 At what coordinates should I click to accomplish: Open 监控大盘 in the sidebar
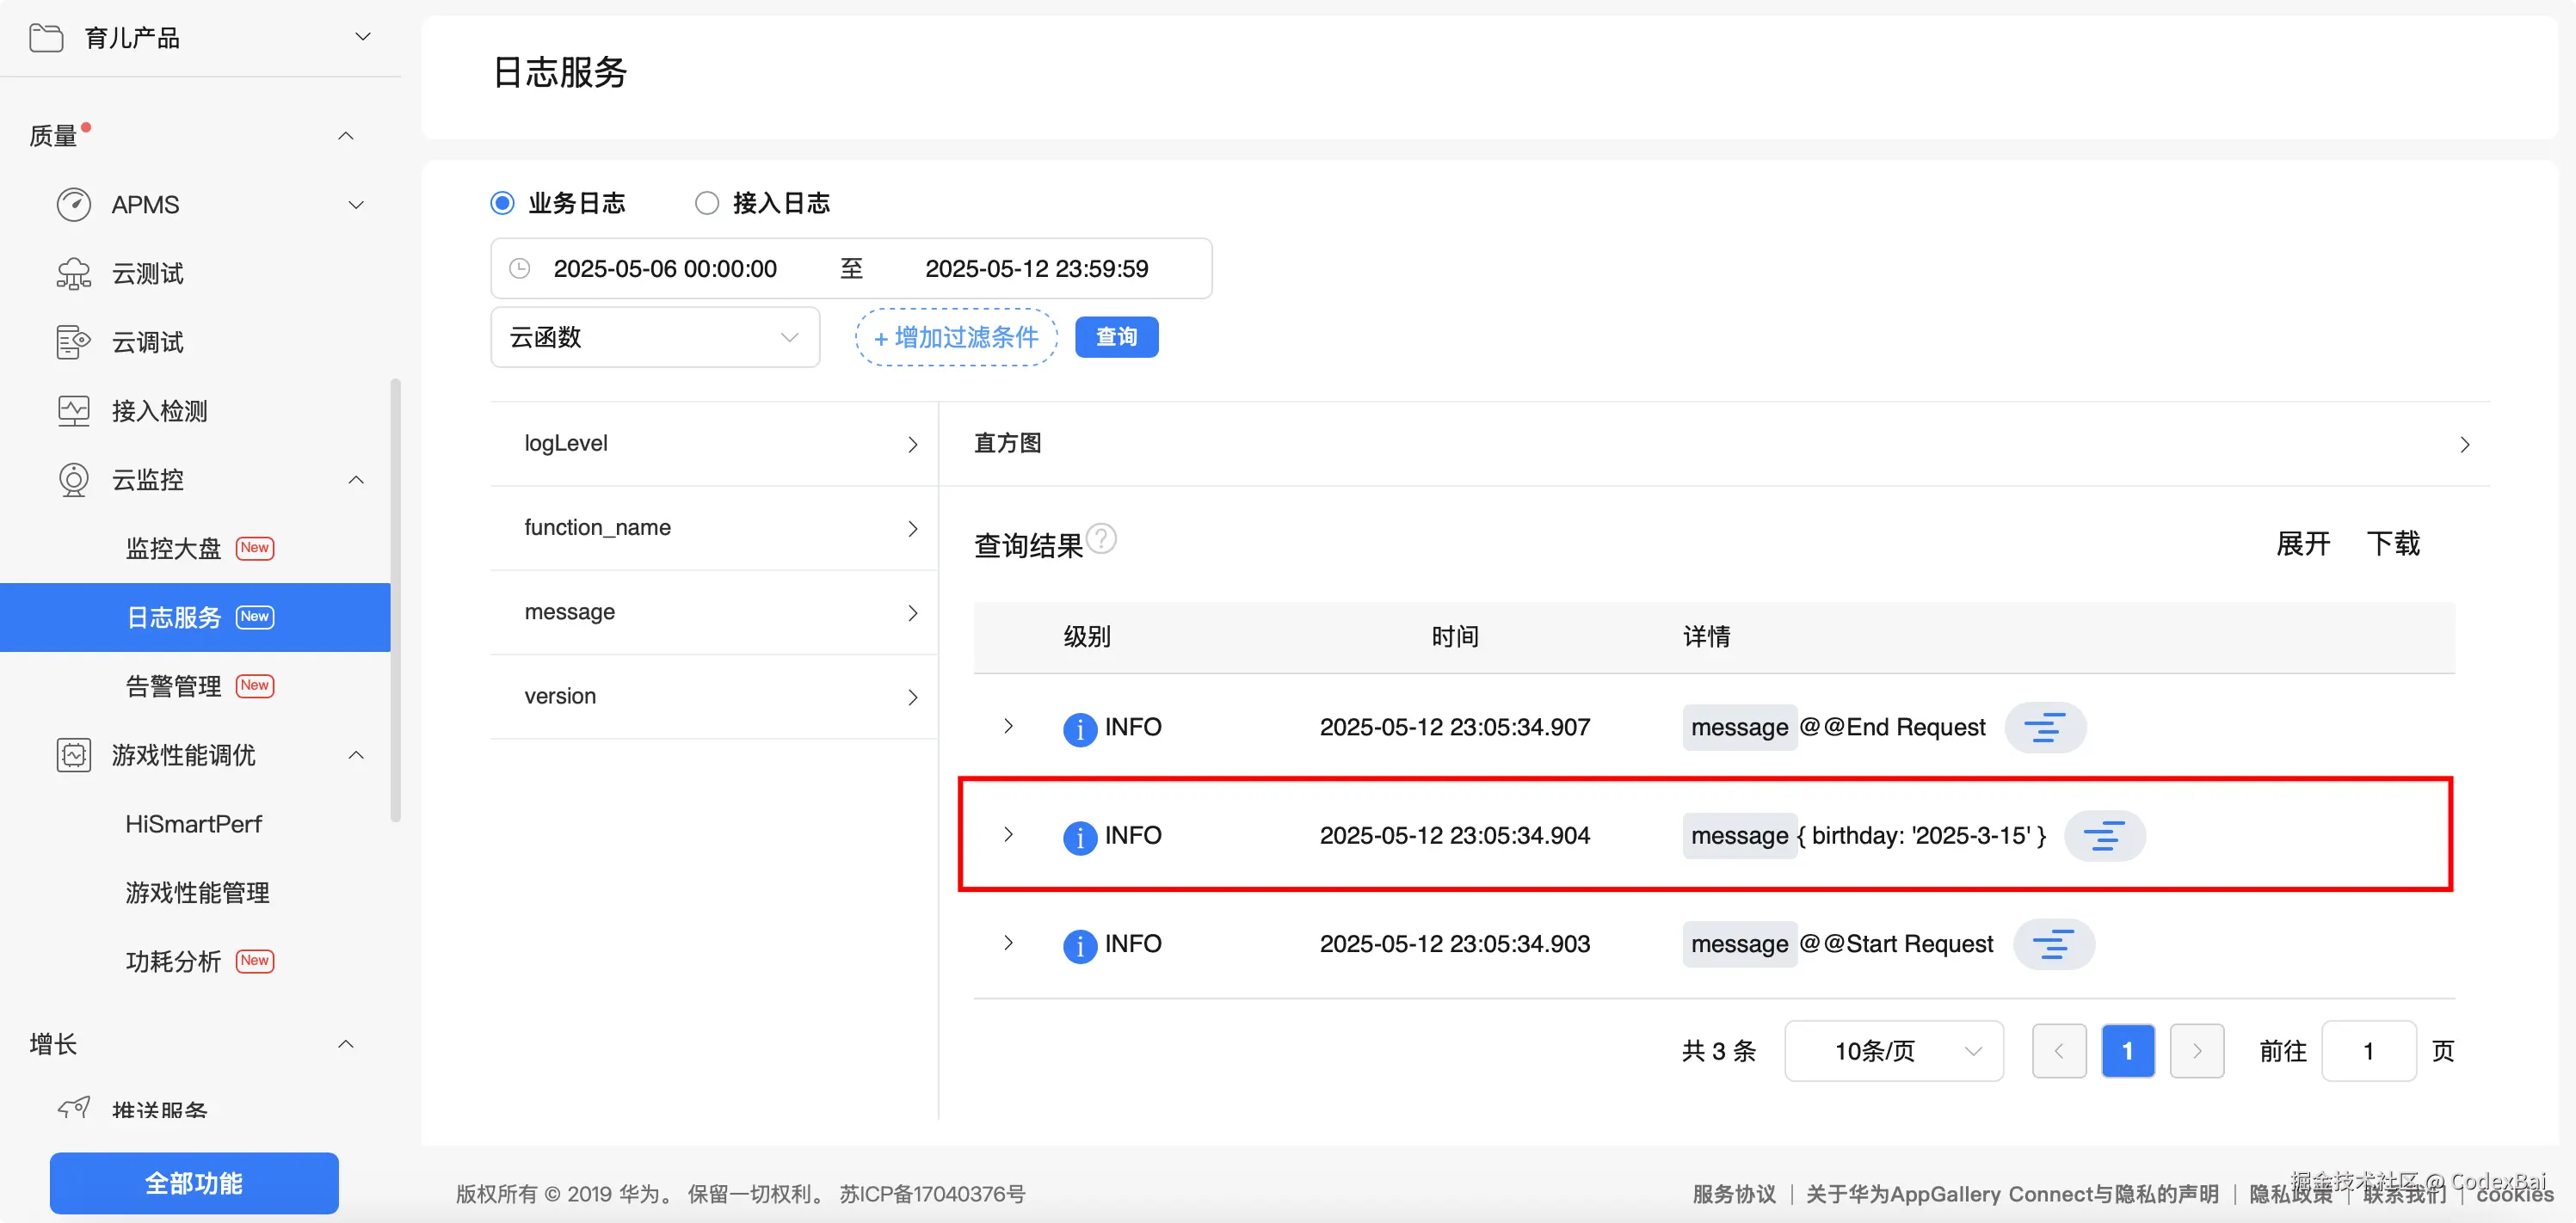pos(174,548)
